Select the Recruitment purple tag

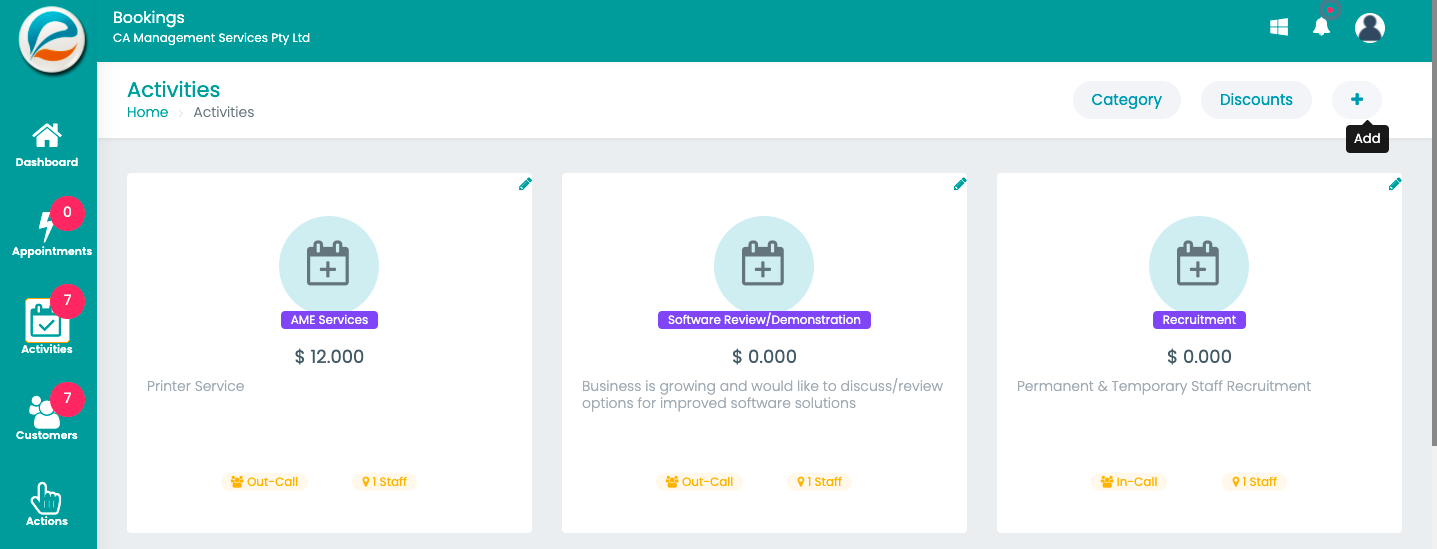[1199, 320]
